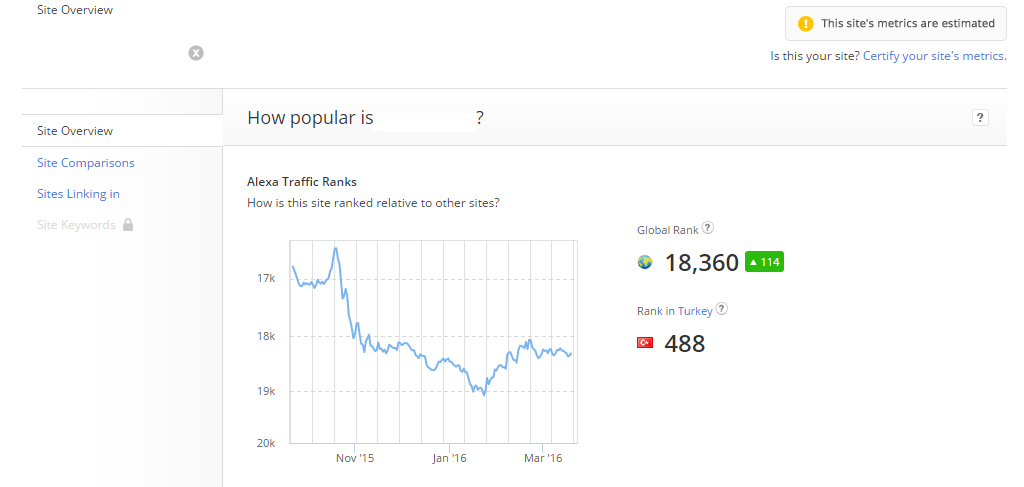Click the Global Rank help icon

click(x=708, y=228)
